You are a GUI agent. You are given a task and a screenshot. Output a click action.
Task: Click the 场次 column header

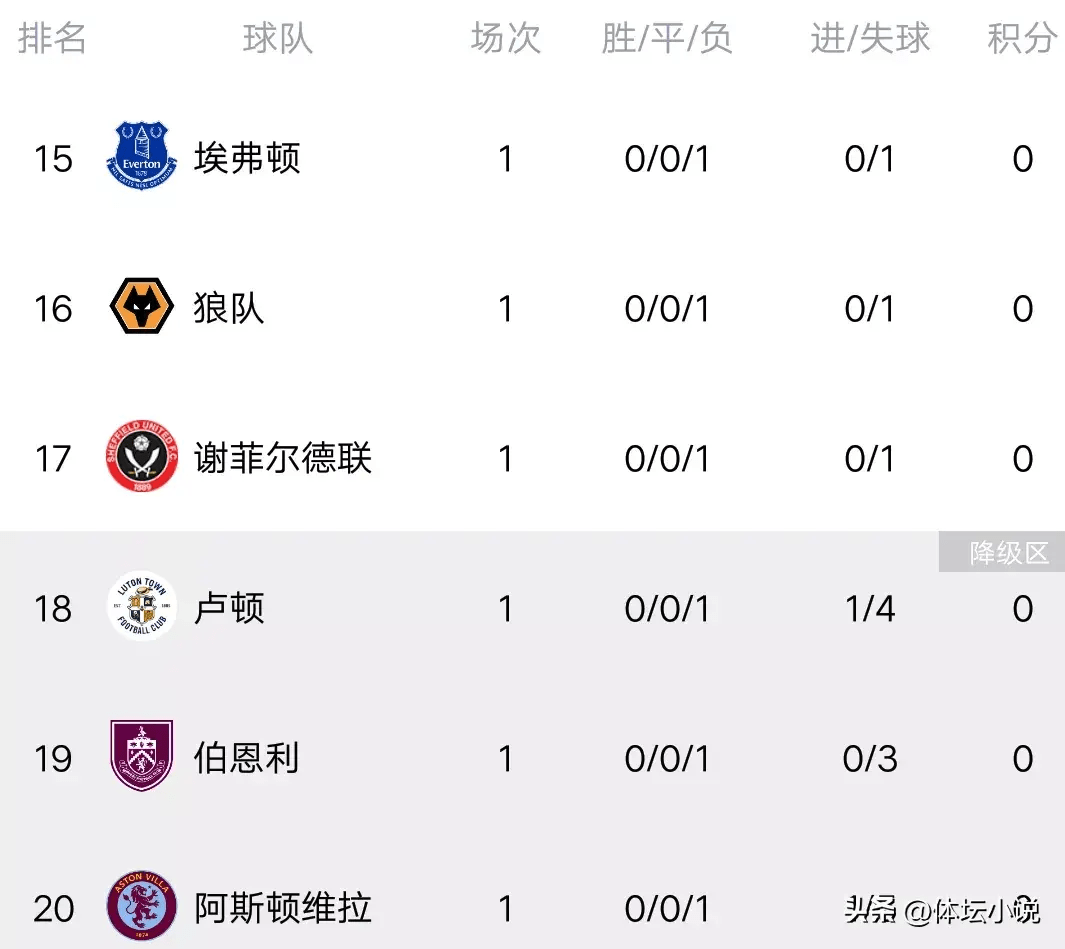pyautogui.click(x=506, y=38)
